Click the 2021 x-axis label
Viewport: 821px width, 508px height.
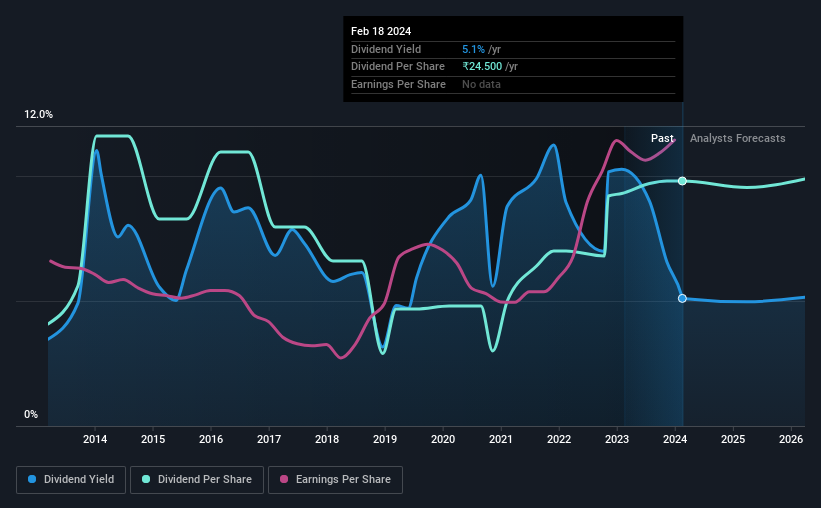pos(501,439)
